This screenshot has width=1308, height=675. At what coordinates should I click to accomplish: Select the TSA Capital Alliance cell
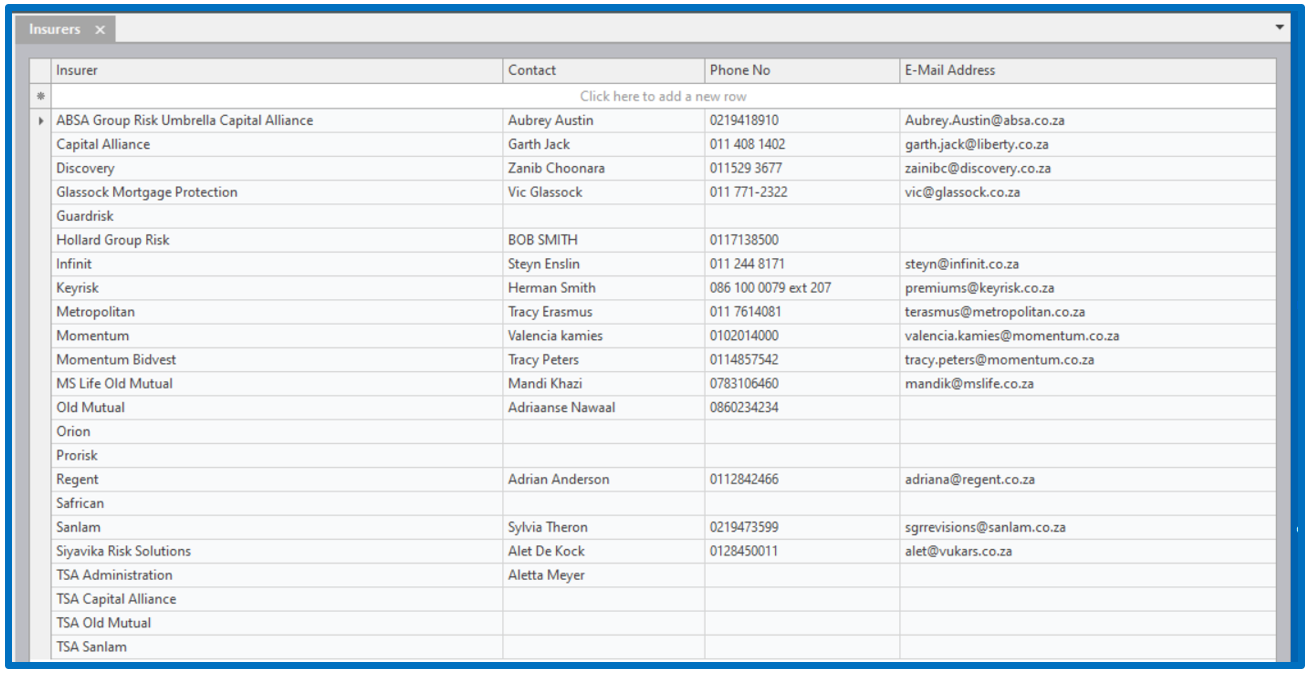point(277,600)
